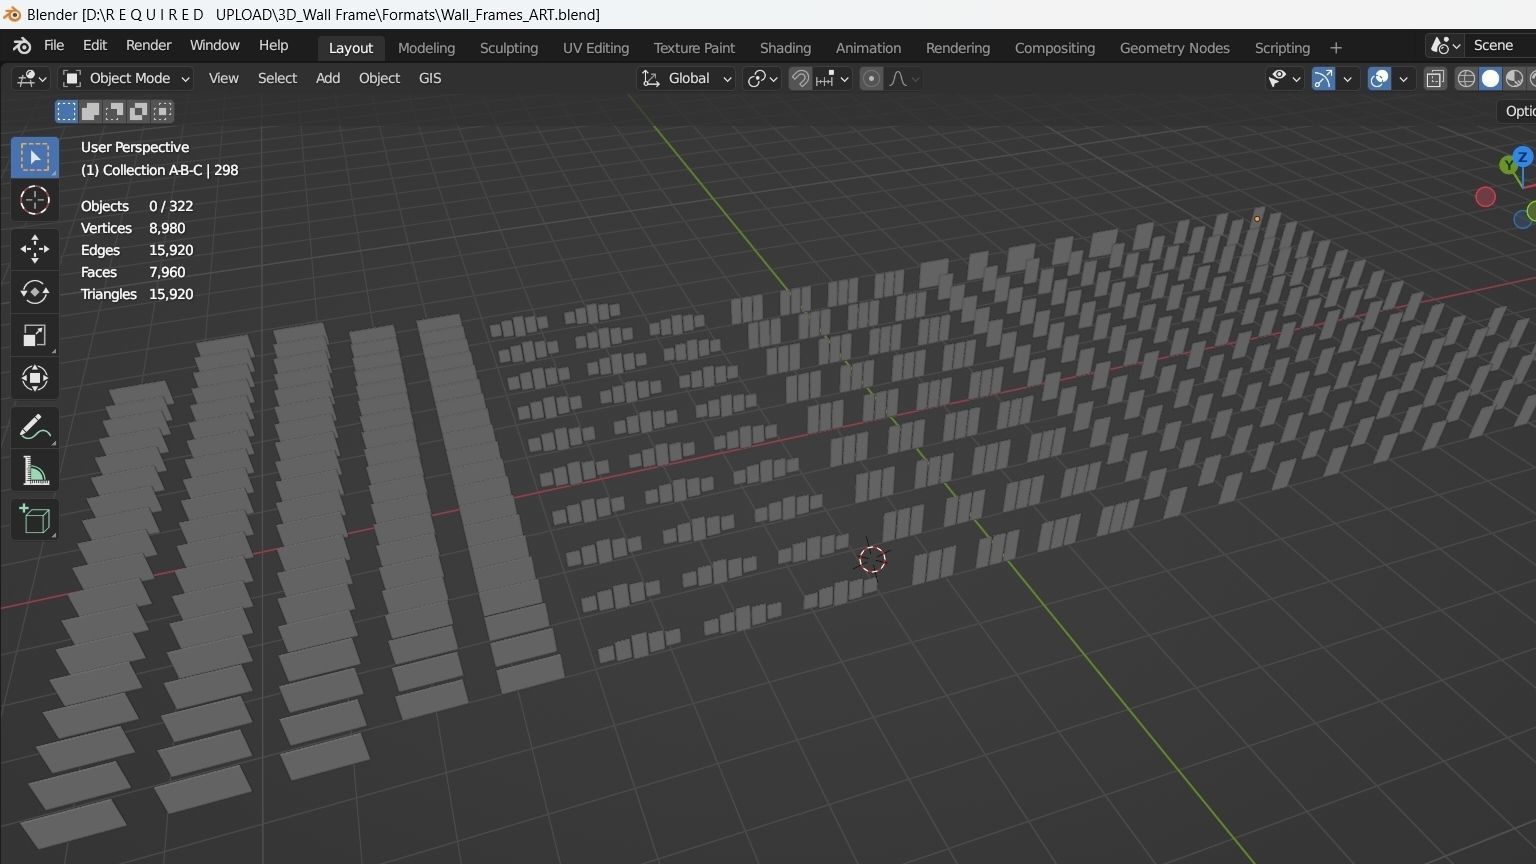Switch to the Compositing workspace tab
Image resolution: width=1536 pixels, height=864 pixels.
1054,48
